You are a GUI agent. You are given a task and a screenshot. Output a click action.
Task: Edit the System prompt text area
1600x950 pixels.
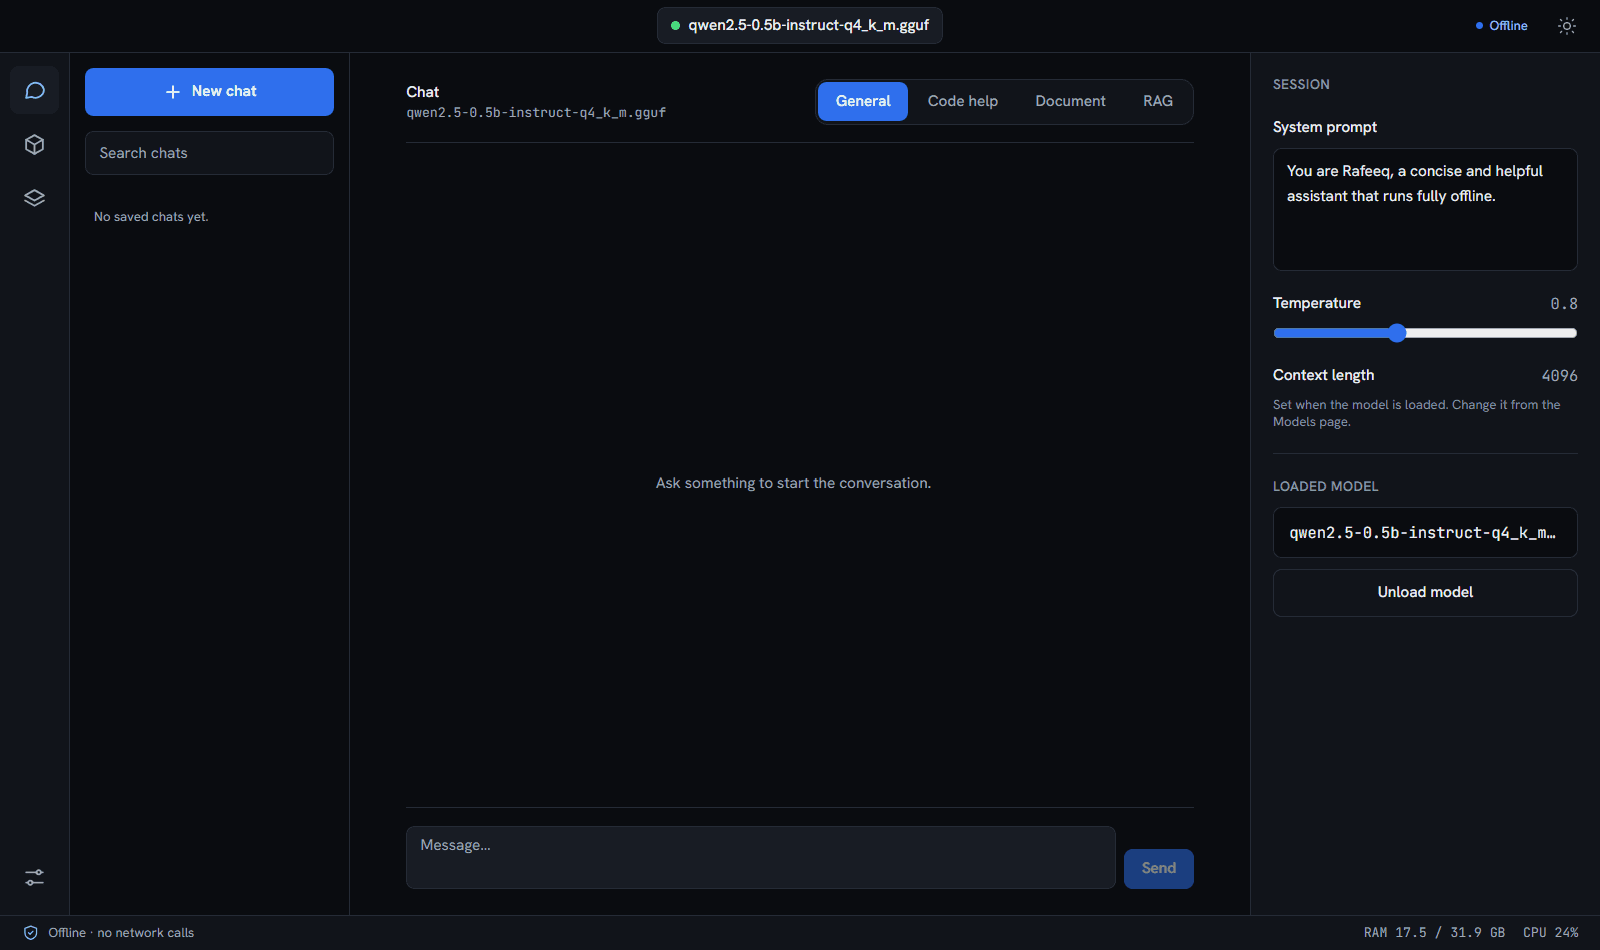[x=1425, y=209]
